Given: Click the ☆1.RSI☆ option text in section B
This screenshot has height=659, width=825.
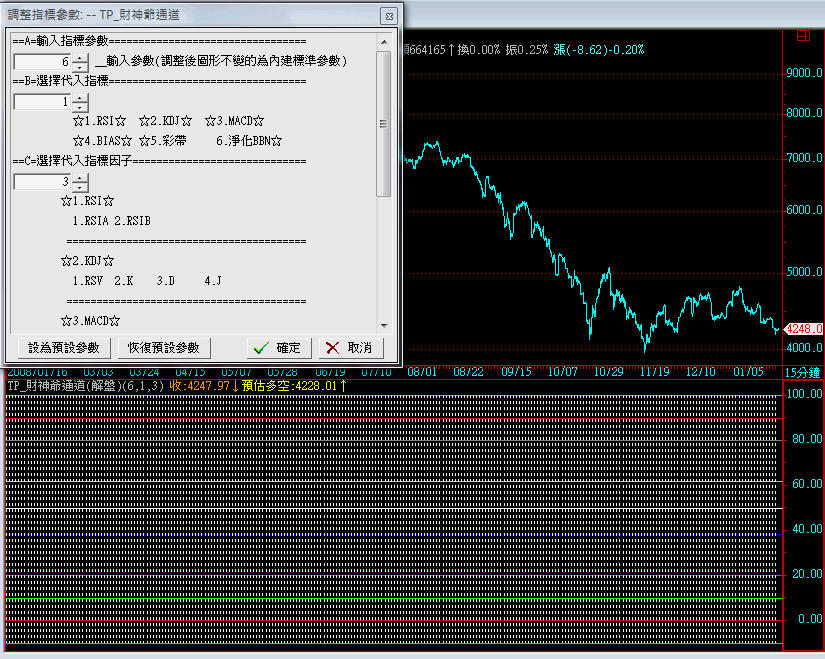Looking at the screenshot, I should point(99,121).
